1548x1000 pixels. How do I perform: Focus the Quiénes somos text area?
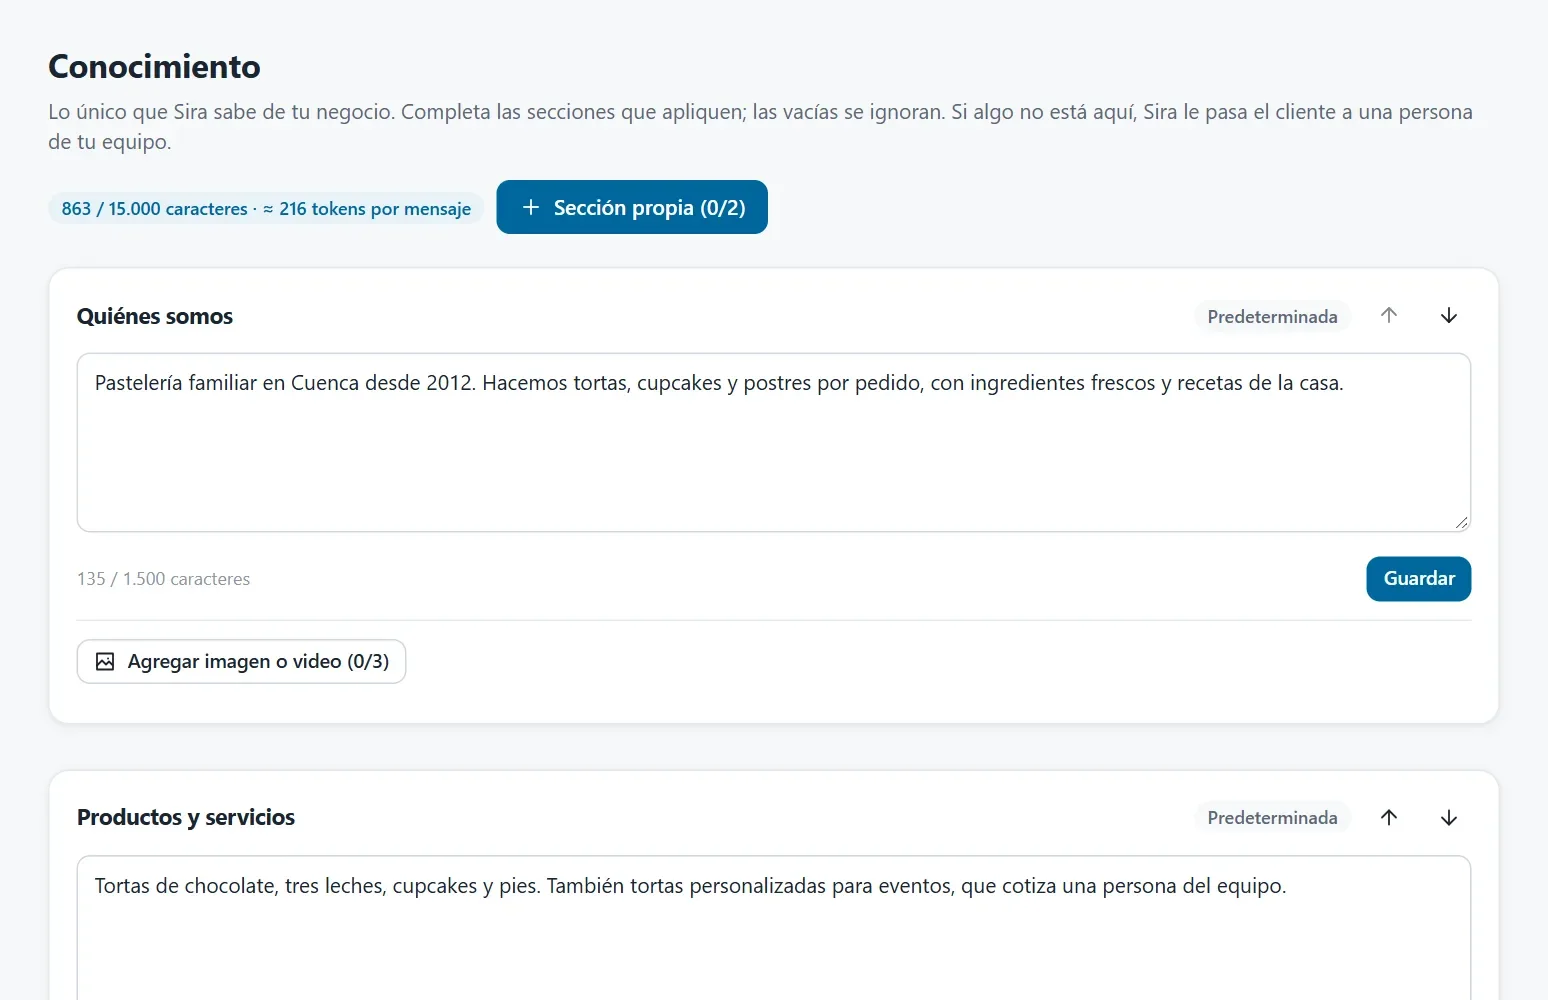click(773, 442)
